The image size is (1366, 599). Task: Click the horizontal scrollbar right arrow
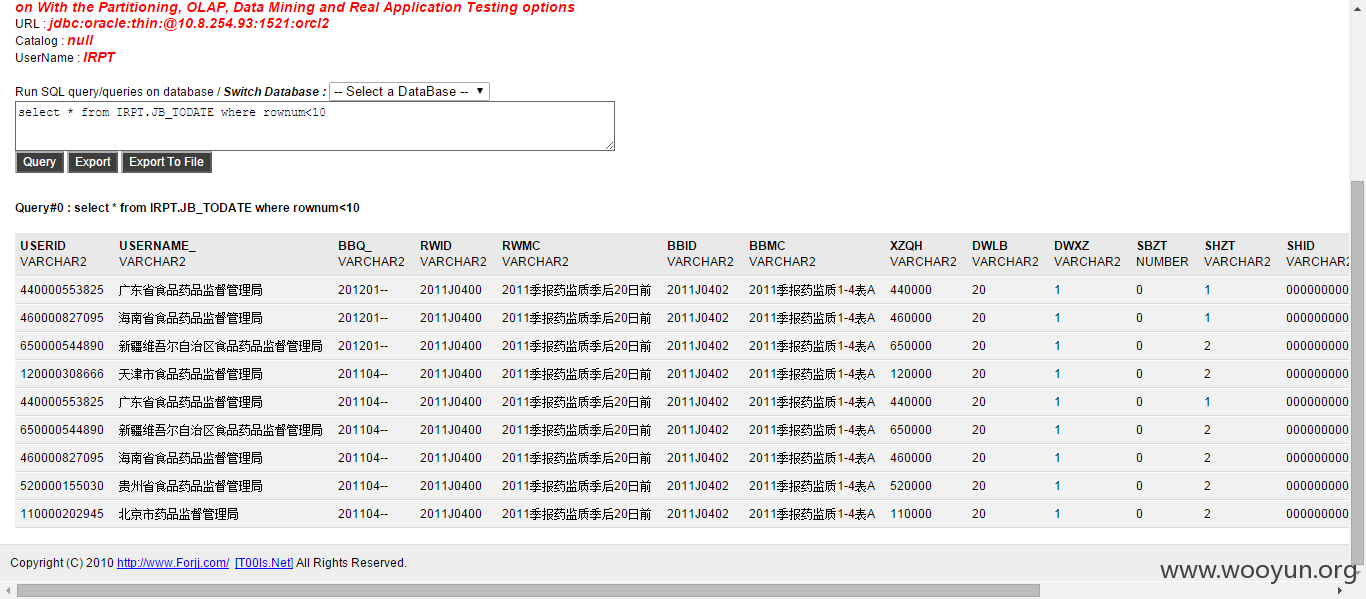1341,591
